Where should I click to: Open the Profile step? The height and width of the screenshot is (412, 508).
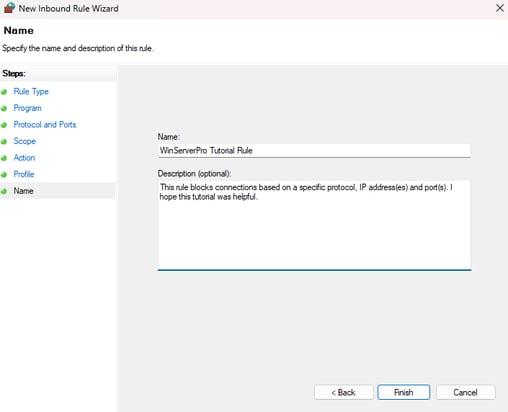click(x=24, y=174)
